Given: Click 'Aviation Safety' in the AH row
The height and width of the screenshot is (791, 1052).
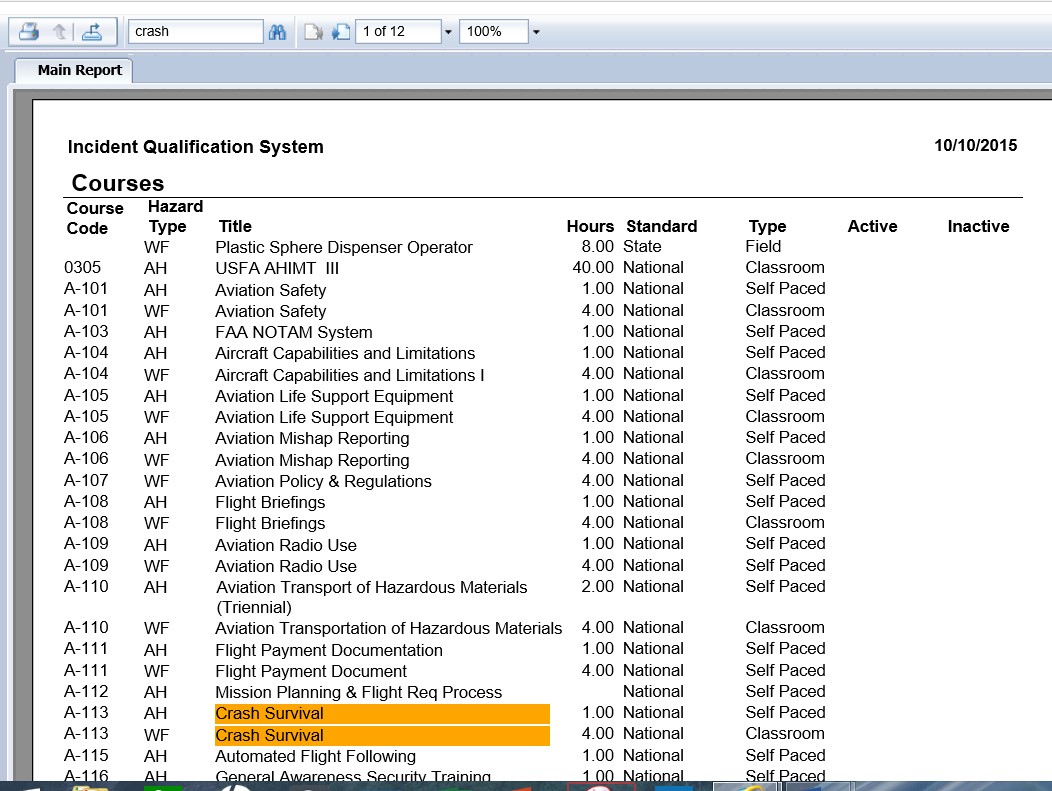Looking at the screenshot, I should coord(270,290).
